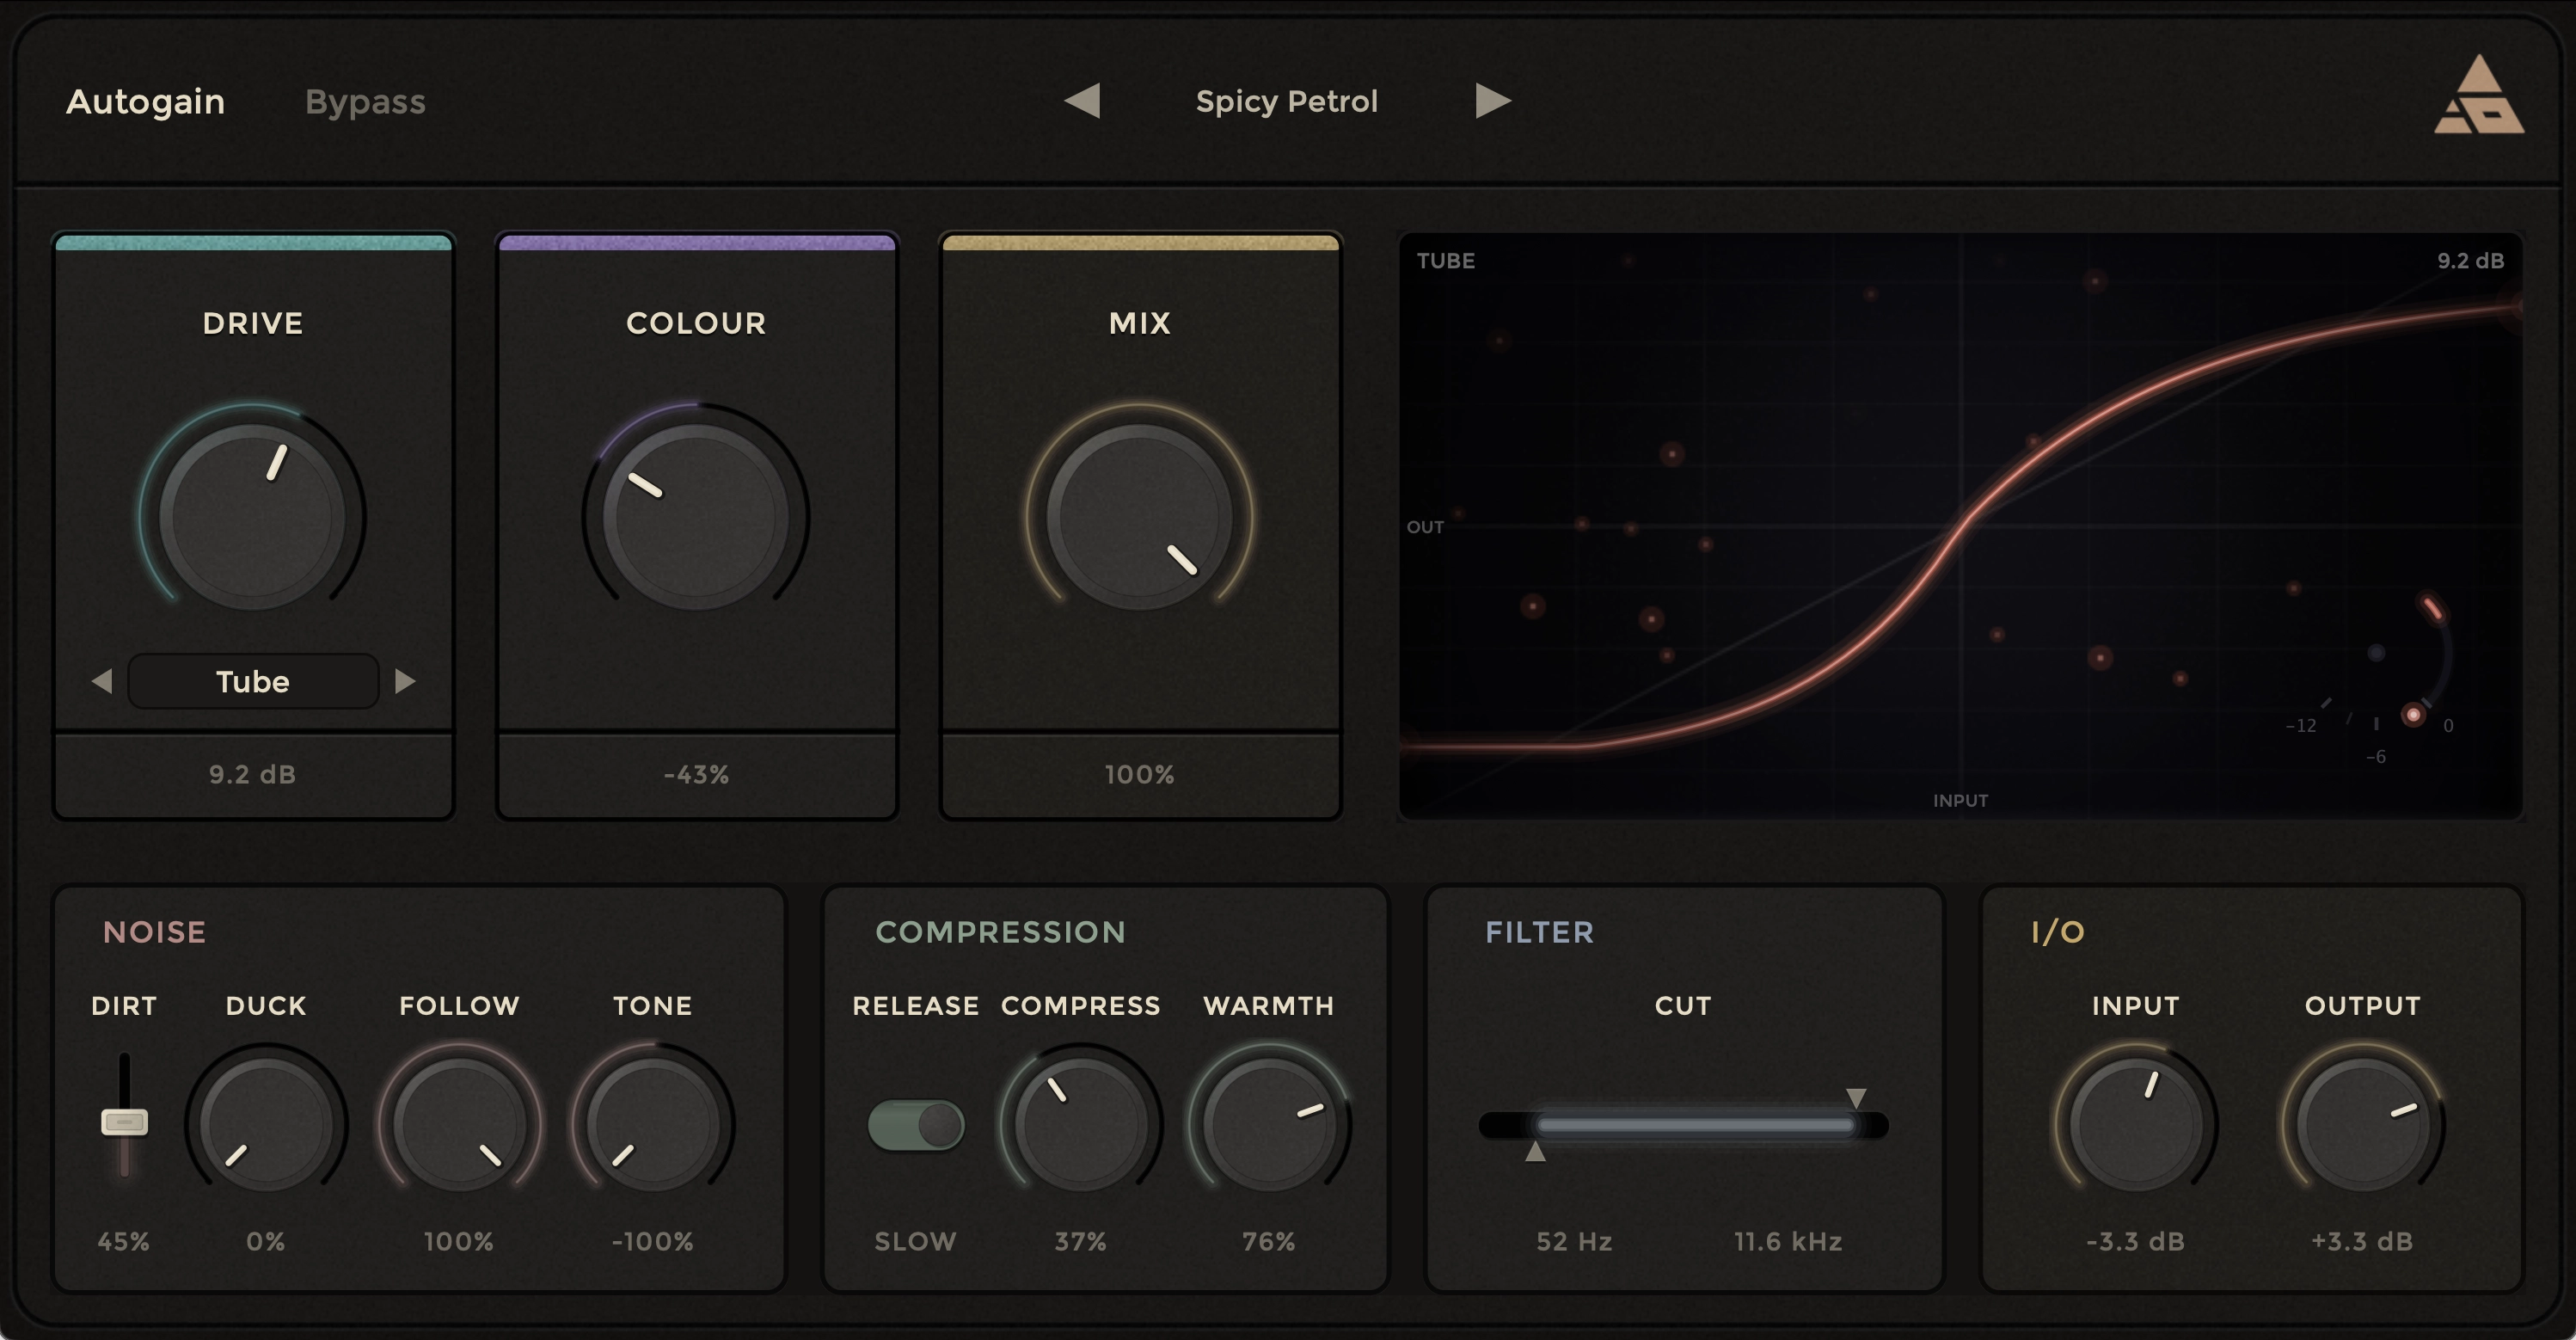Toggle the Autogain option
The width and height of the screenshot is (2576, 1340).
pyautogui.click(x=145, y=101)
